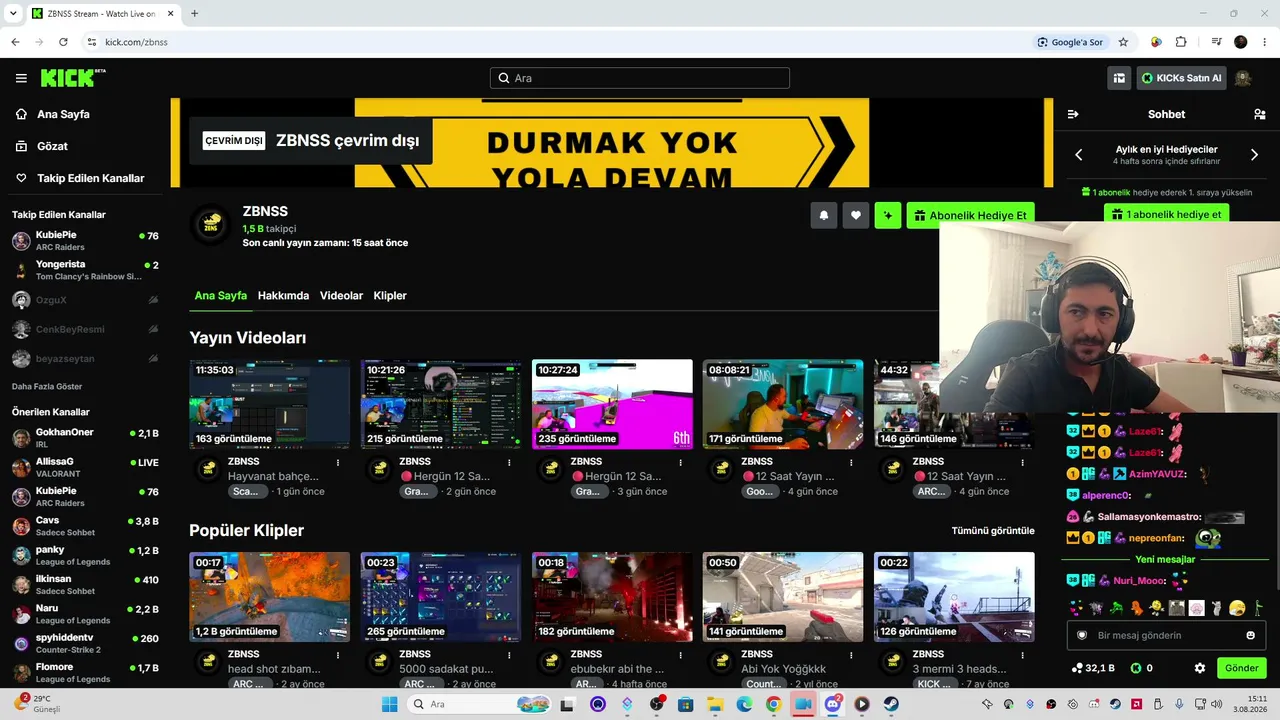Viewport: 1280px width, 720px height.
Task: Focus the Ara search field
Action: tap(640, 78)
